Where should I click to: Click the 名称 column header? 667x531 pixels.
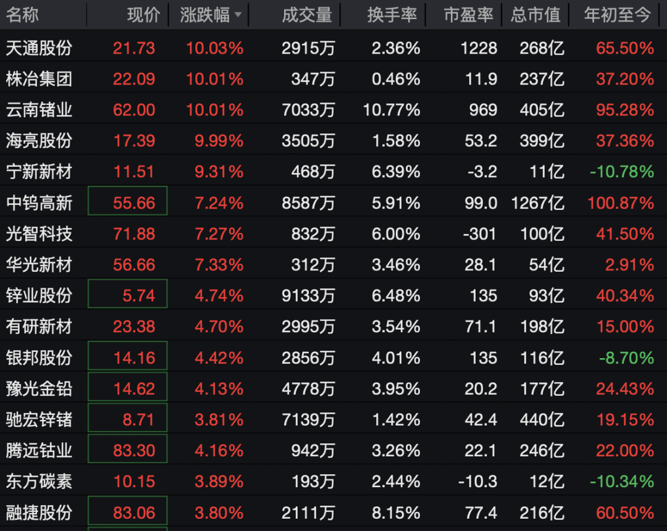pyautogui.click(x=23, y=15)
